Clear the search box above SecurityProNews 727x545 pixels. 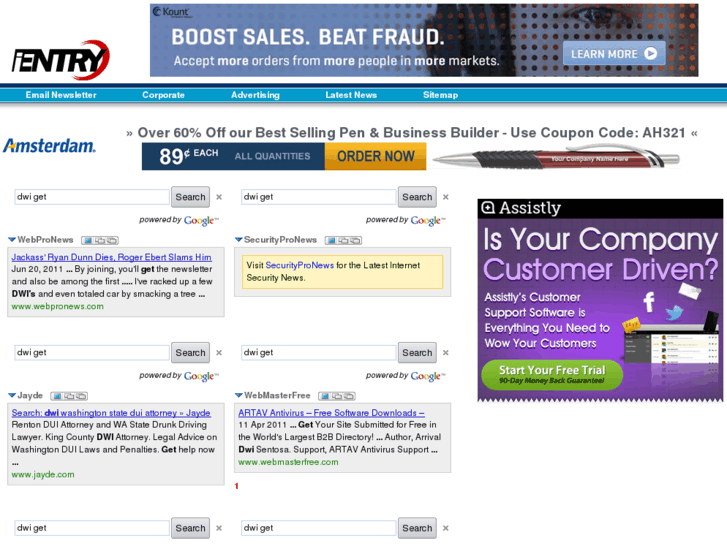pos(446,197)
